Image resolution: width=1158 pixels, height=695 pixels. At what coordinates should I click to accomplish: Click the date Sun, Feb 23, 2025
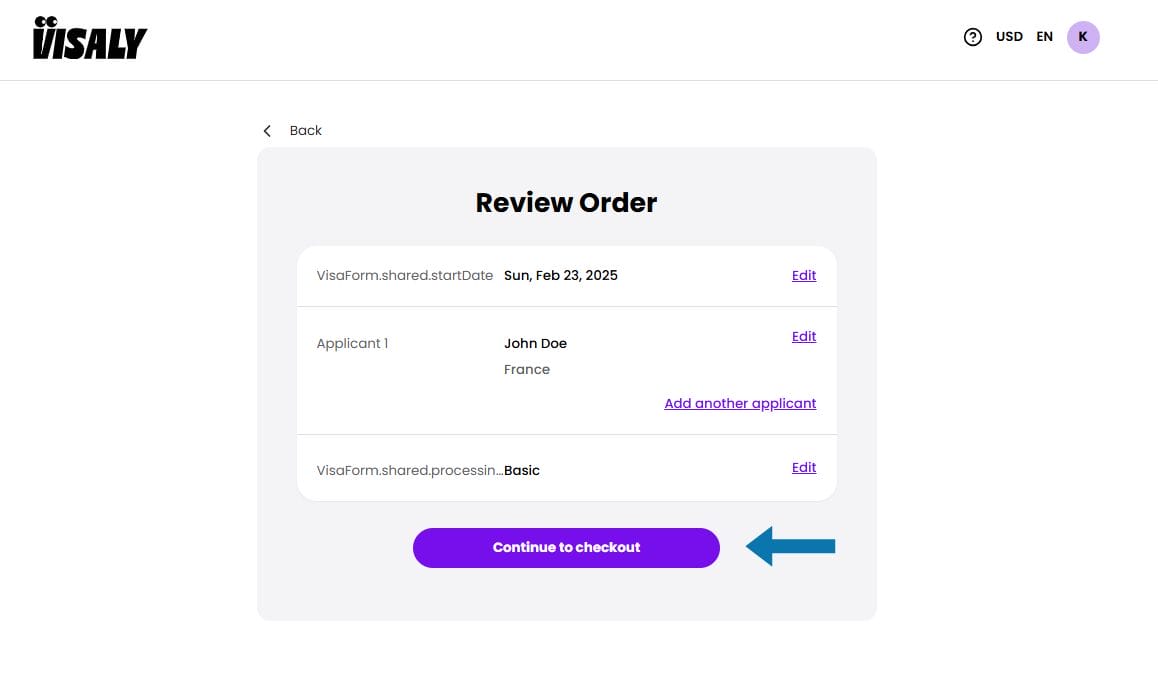560,276
